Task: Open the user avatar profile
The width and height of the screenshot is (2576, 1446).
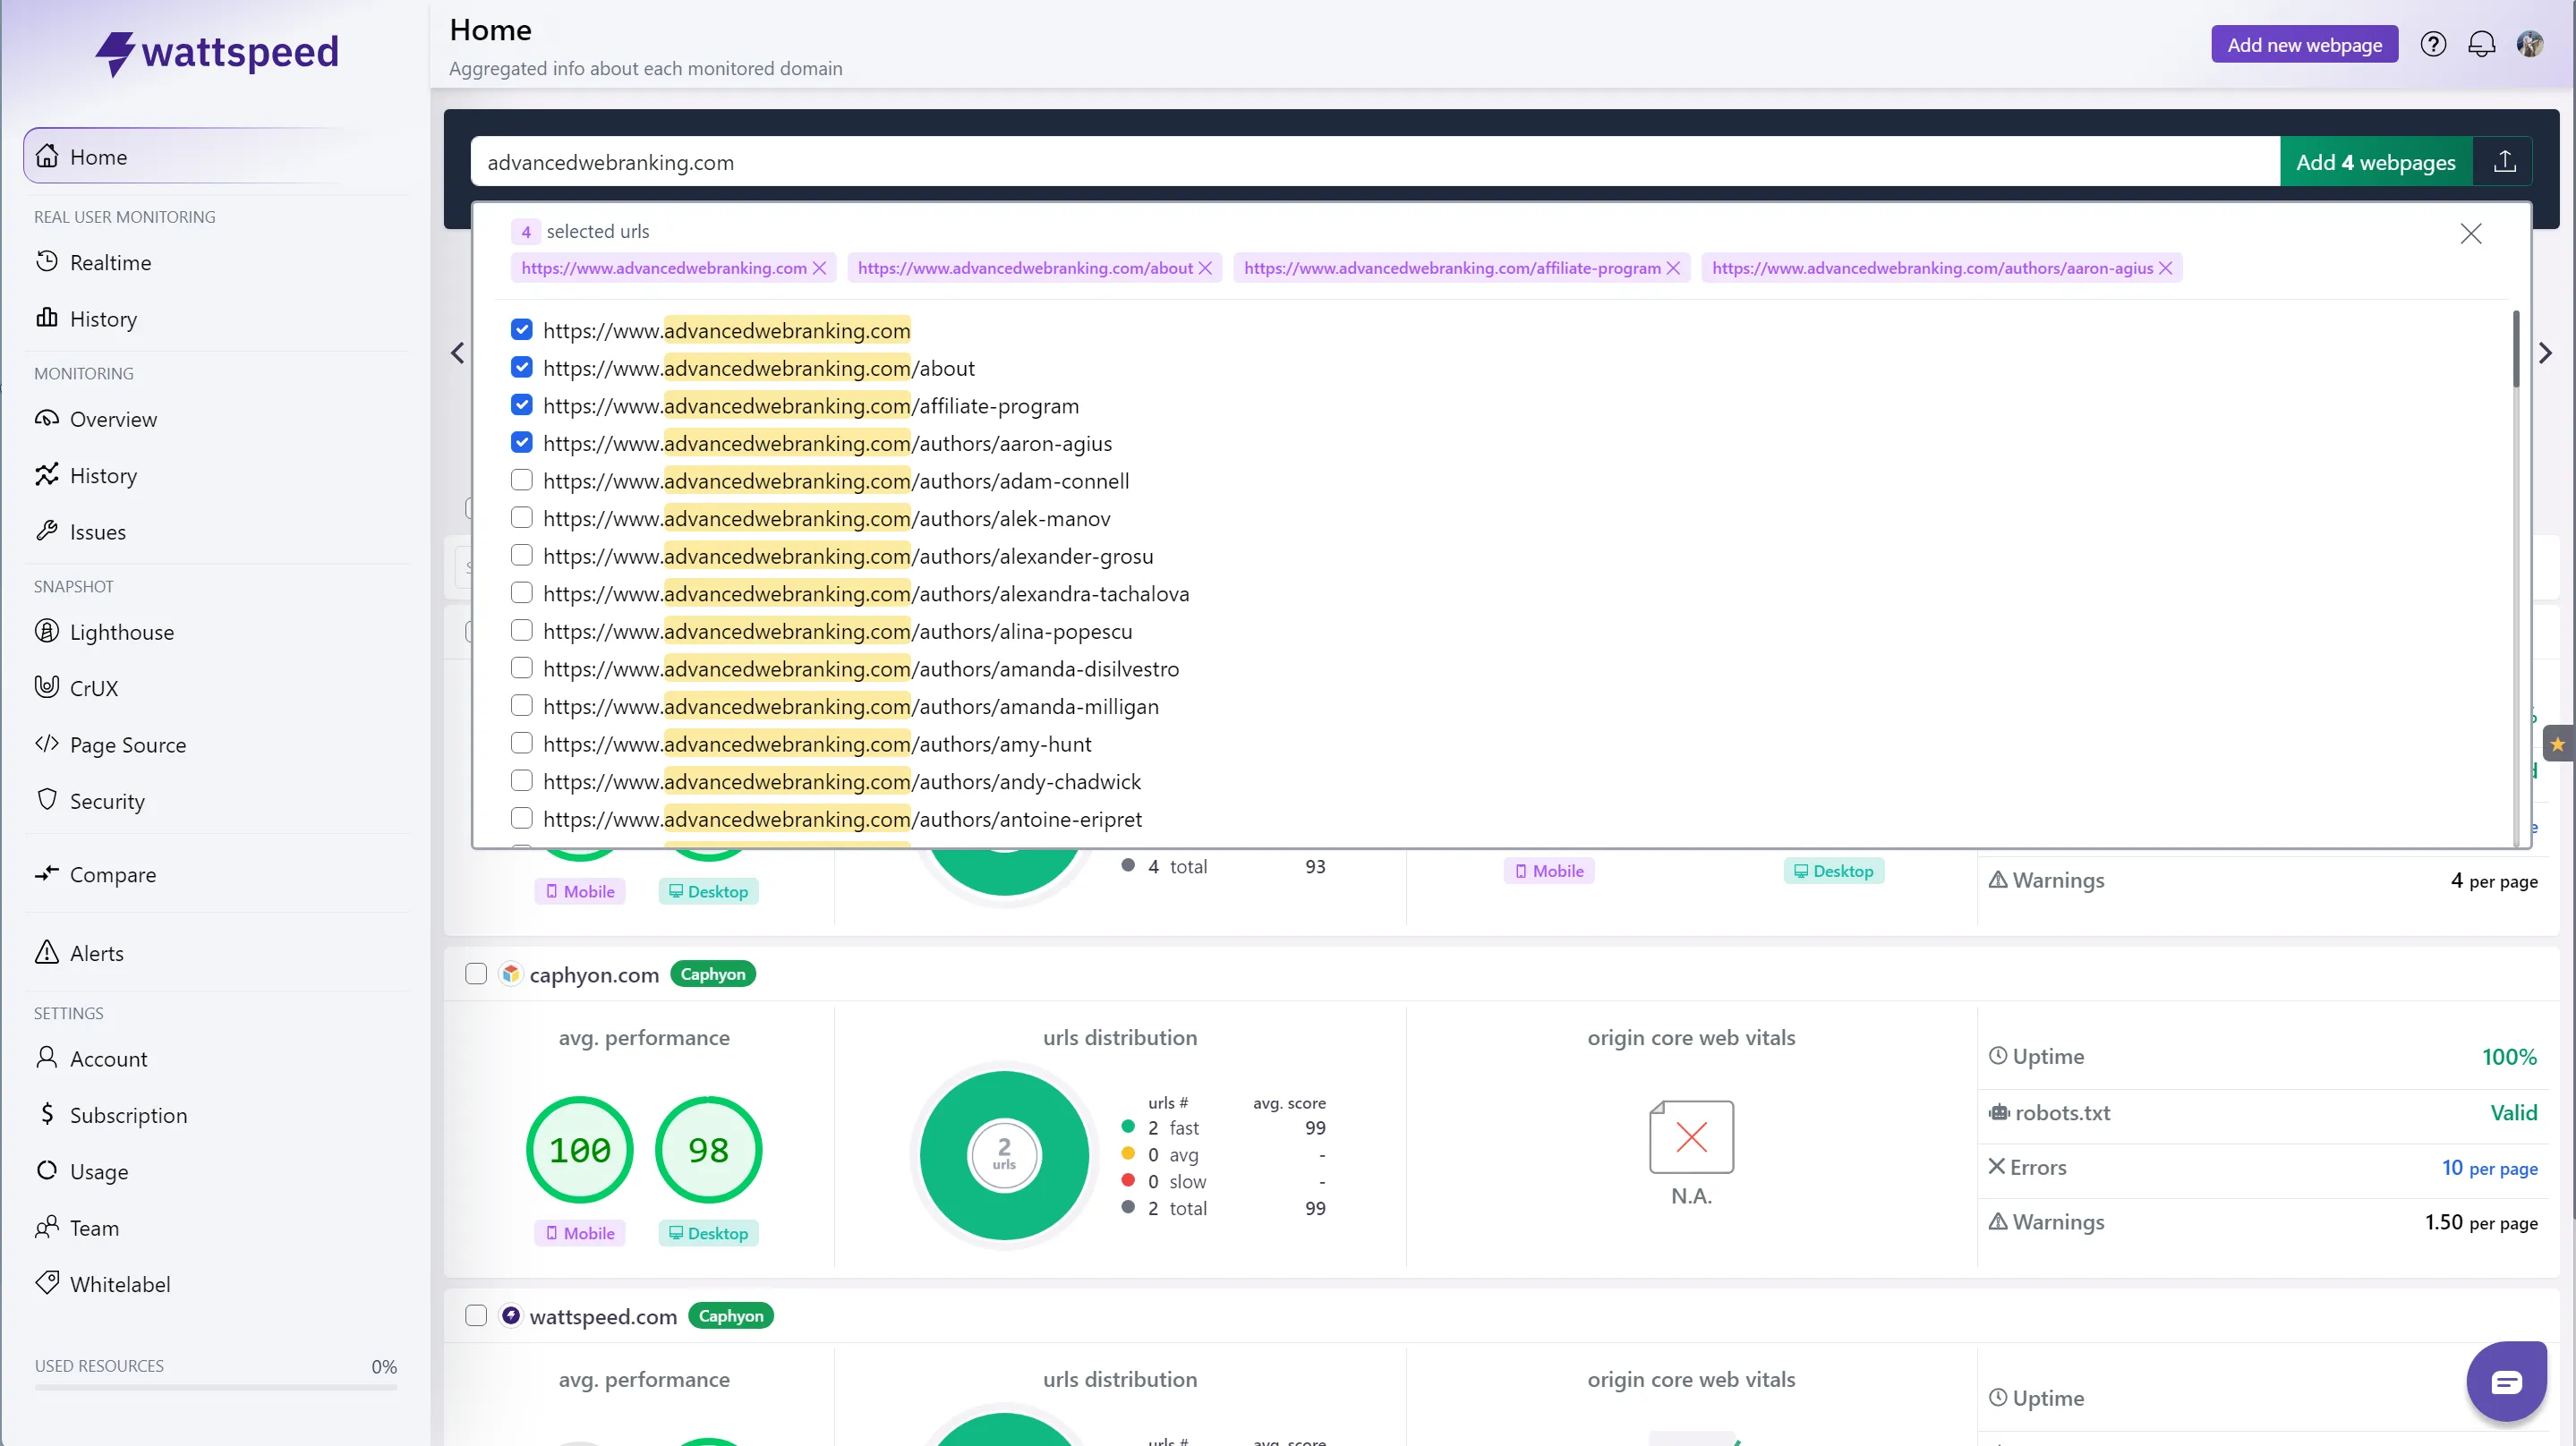Action: pyautogui.click(x=2530, y=45)
